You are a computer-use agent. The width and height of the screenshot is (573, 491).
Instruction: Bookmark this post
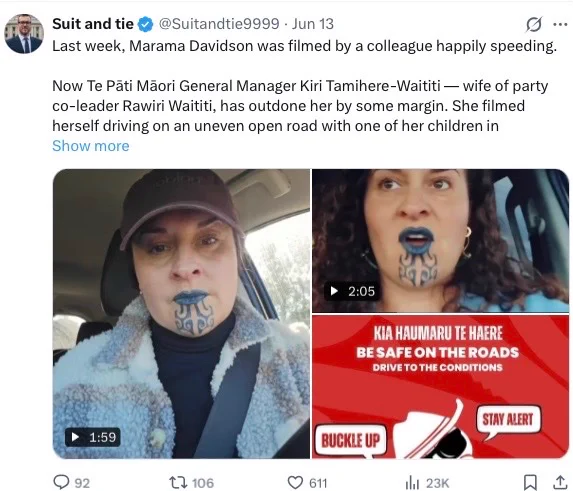[x=530, y=483]
